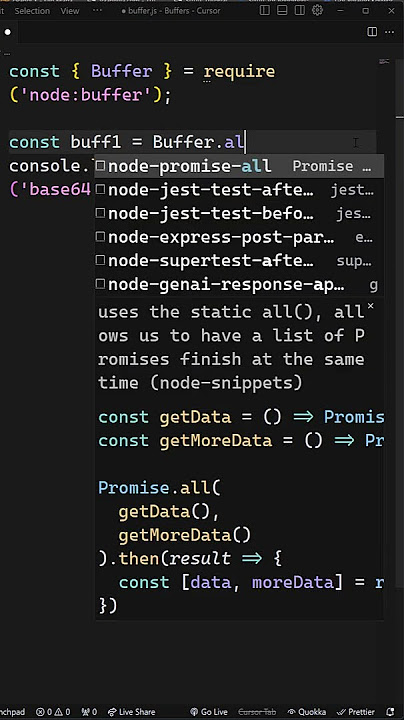The height and width of the screenshot is (720, 404).
Task: Click Go Live in status bar
Action: (x=209, y=712)
